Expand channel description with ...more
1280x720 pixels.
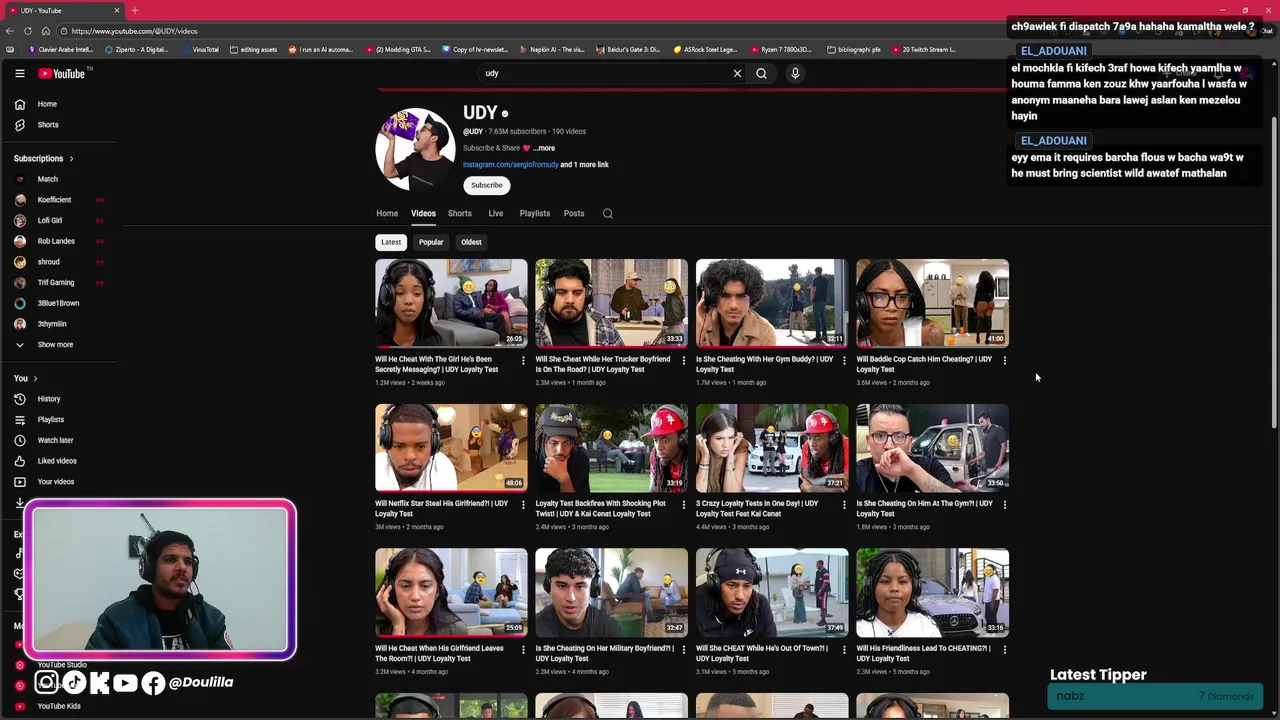543,148
